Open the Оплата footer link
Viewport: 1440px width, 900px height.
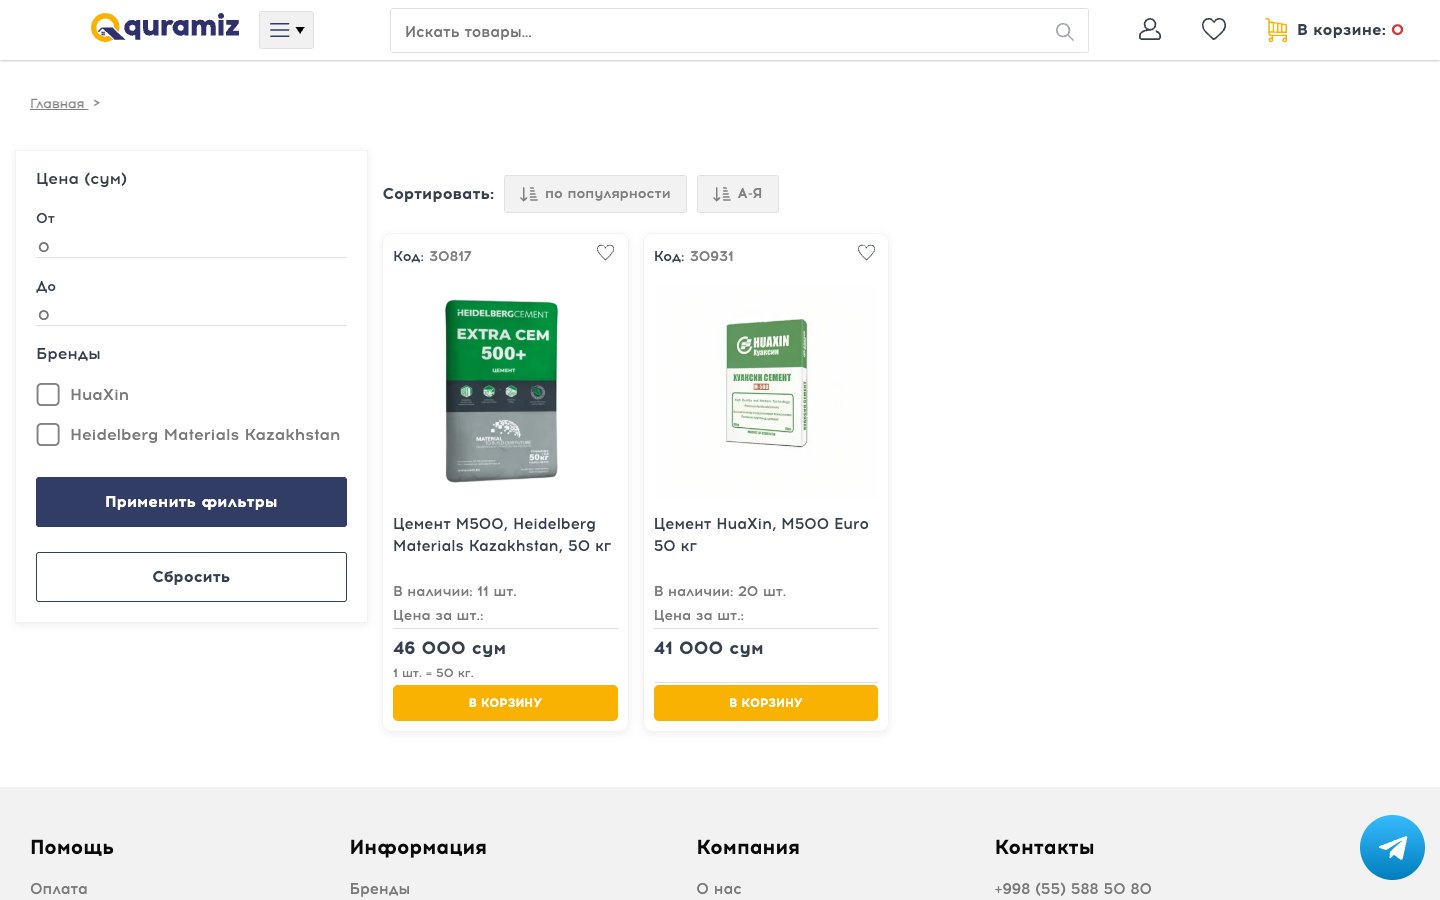[59, 889]
